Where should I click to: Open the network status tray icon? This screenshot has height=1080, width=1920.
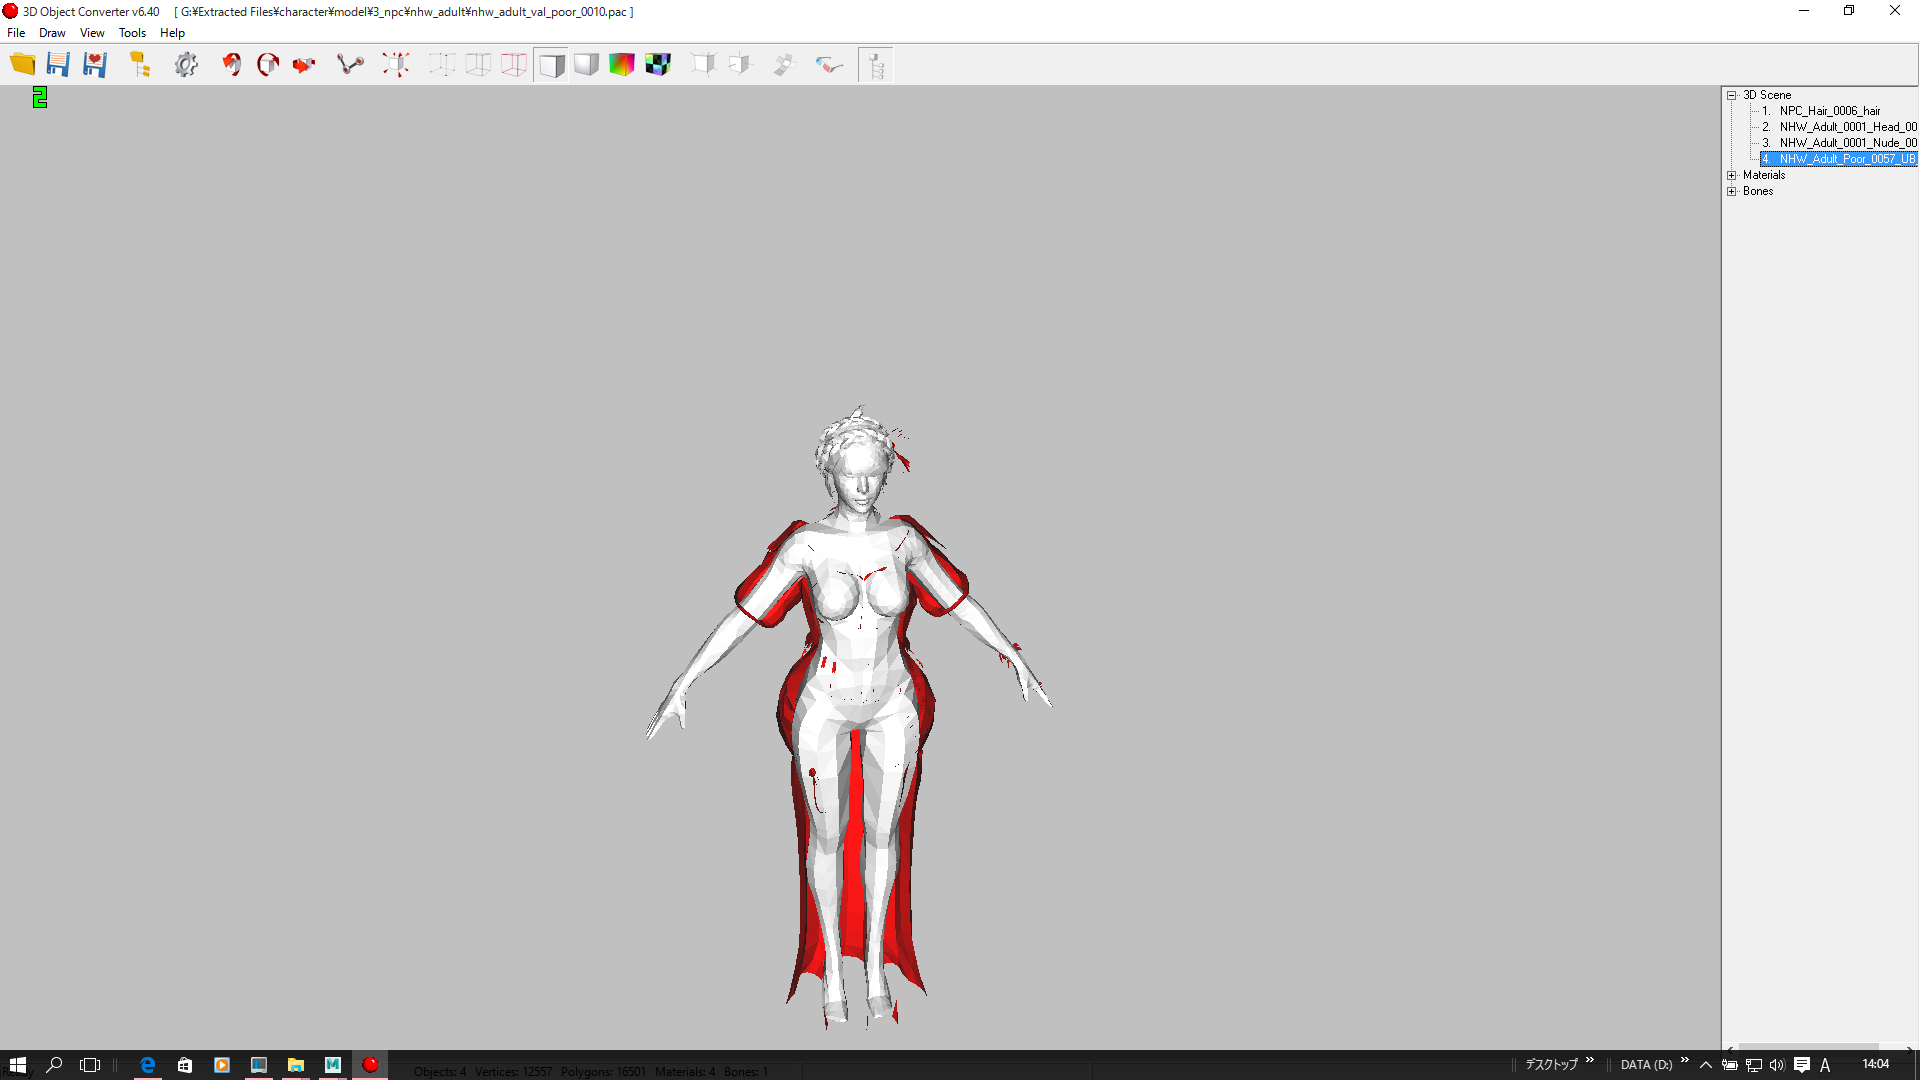click(1754, 1065)
